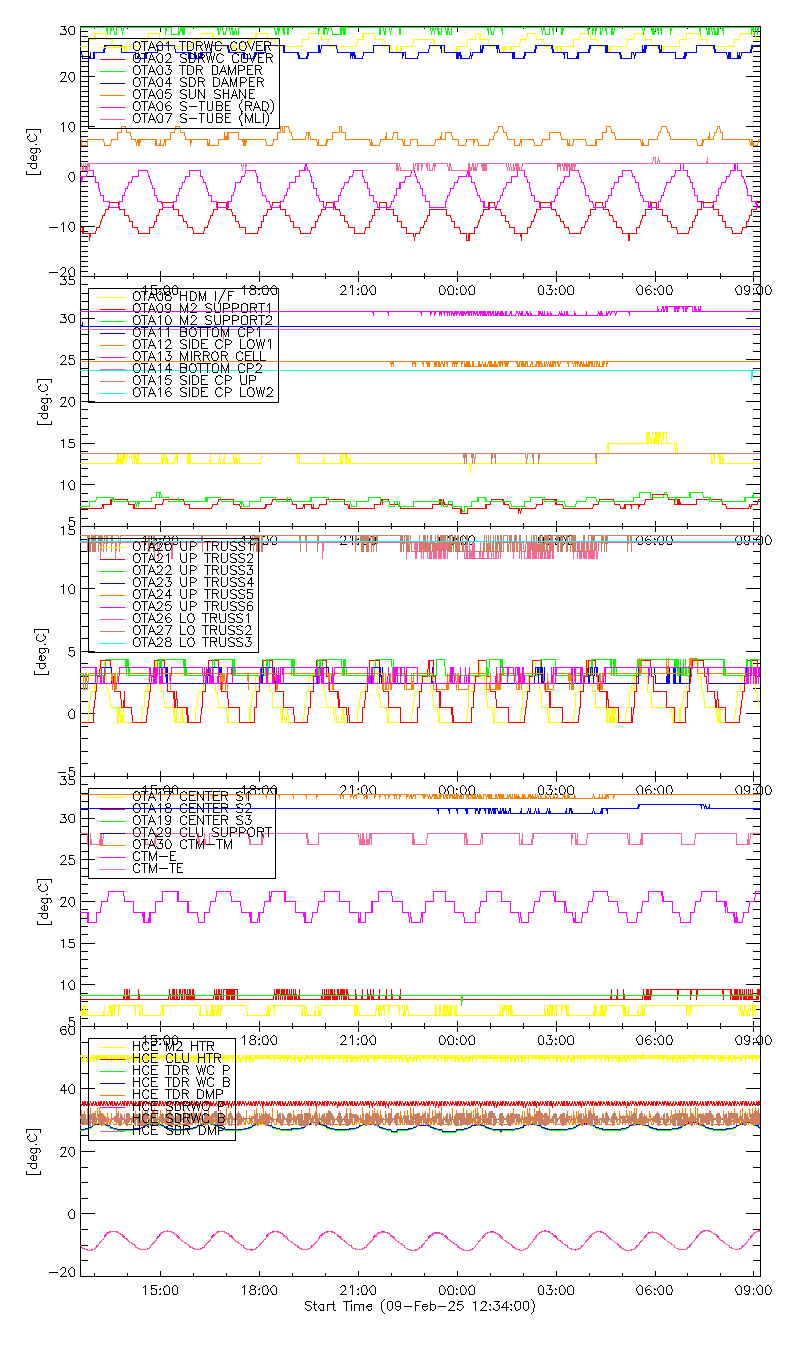The height and width of the screenshot is (1350, 800).
Task: Click the 15:00 tick label above Start Time title
Action: click(x=161, y=1290)
